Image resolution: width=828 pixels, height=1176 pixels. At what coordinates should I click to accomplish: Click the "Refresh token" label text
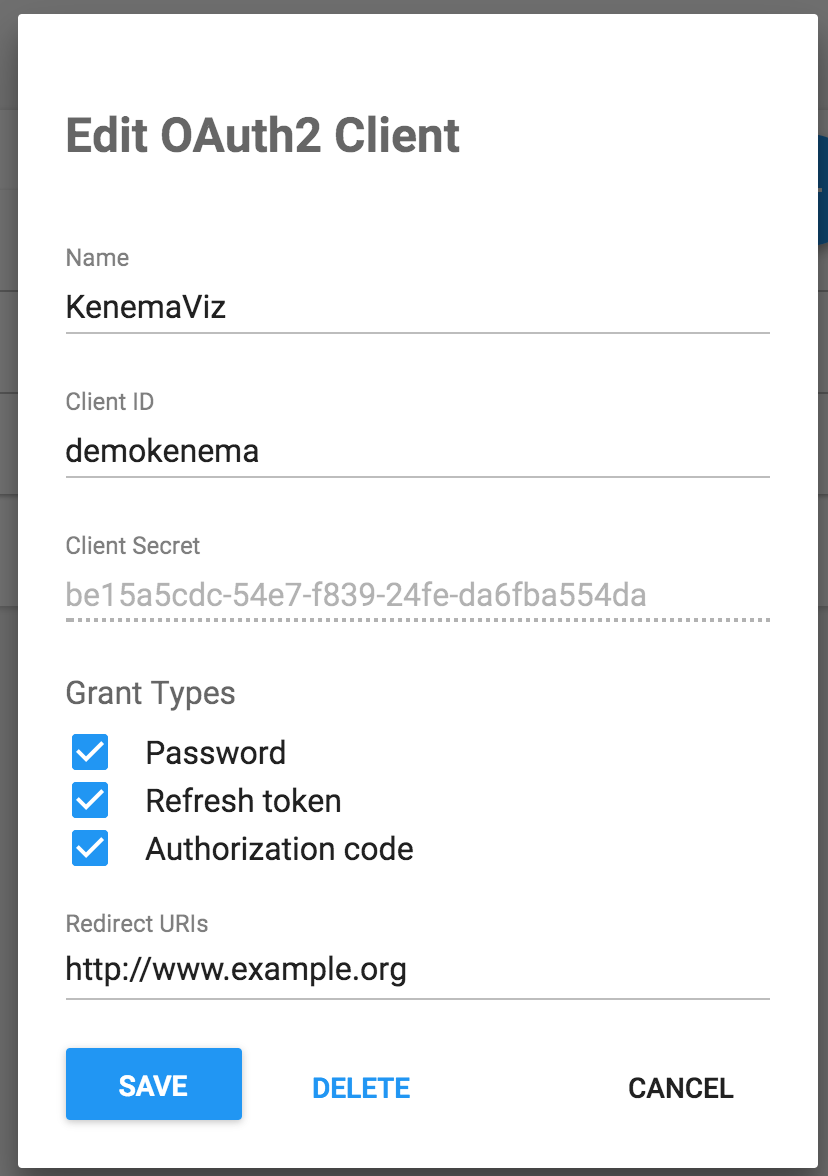coord(243,800)
